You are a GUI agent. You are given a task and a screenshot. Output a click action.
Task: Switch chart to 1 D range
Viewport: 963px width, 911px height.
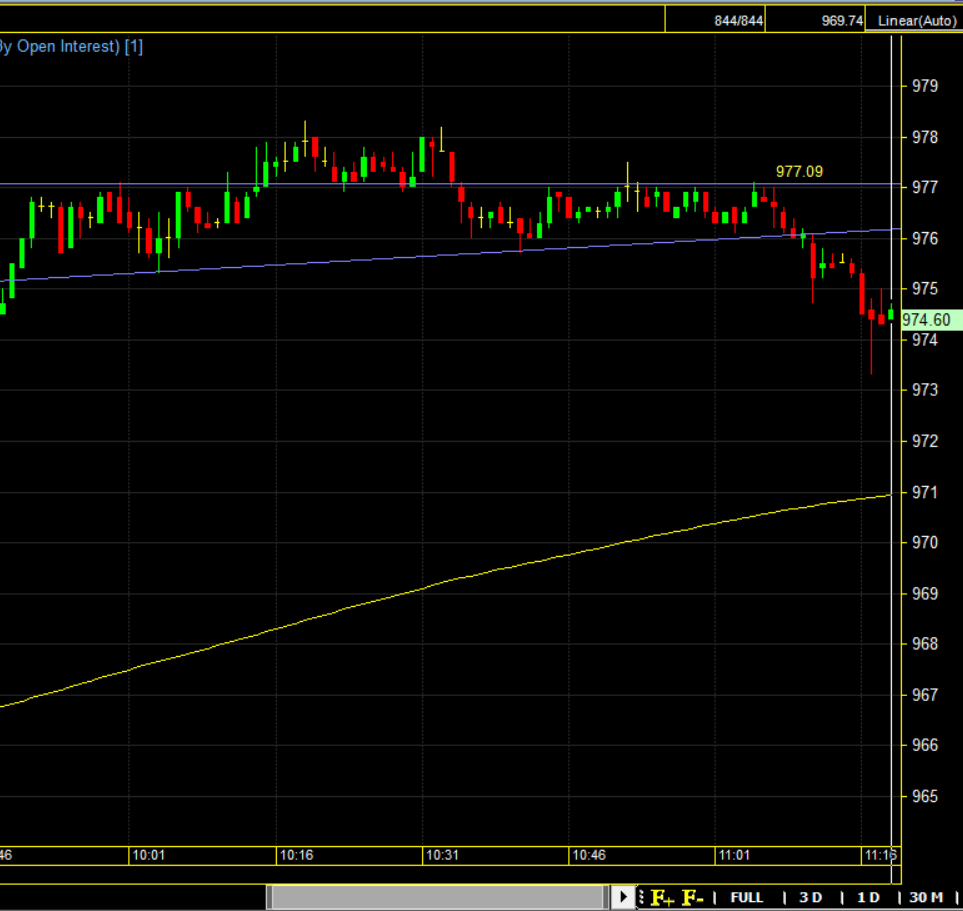pos(868,897)
